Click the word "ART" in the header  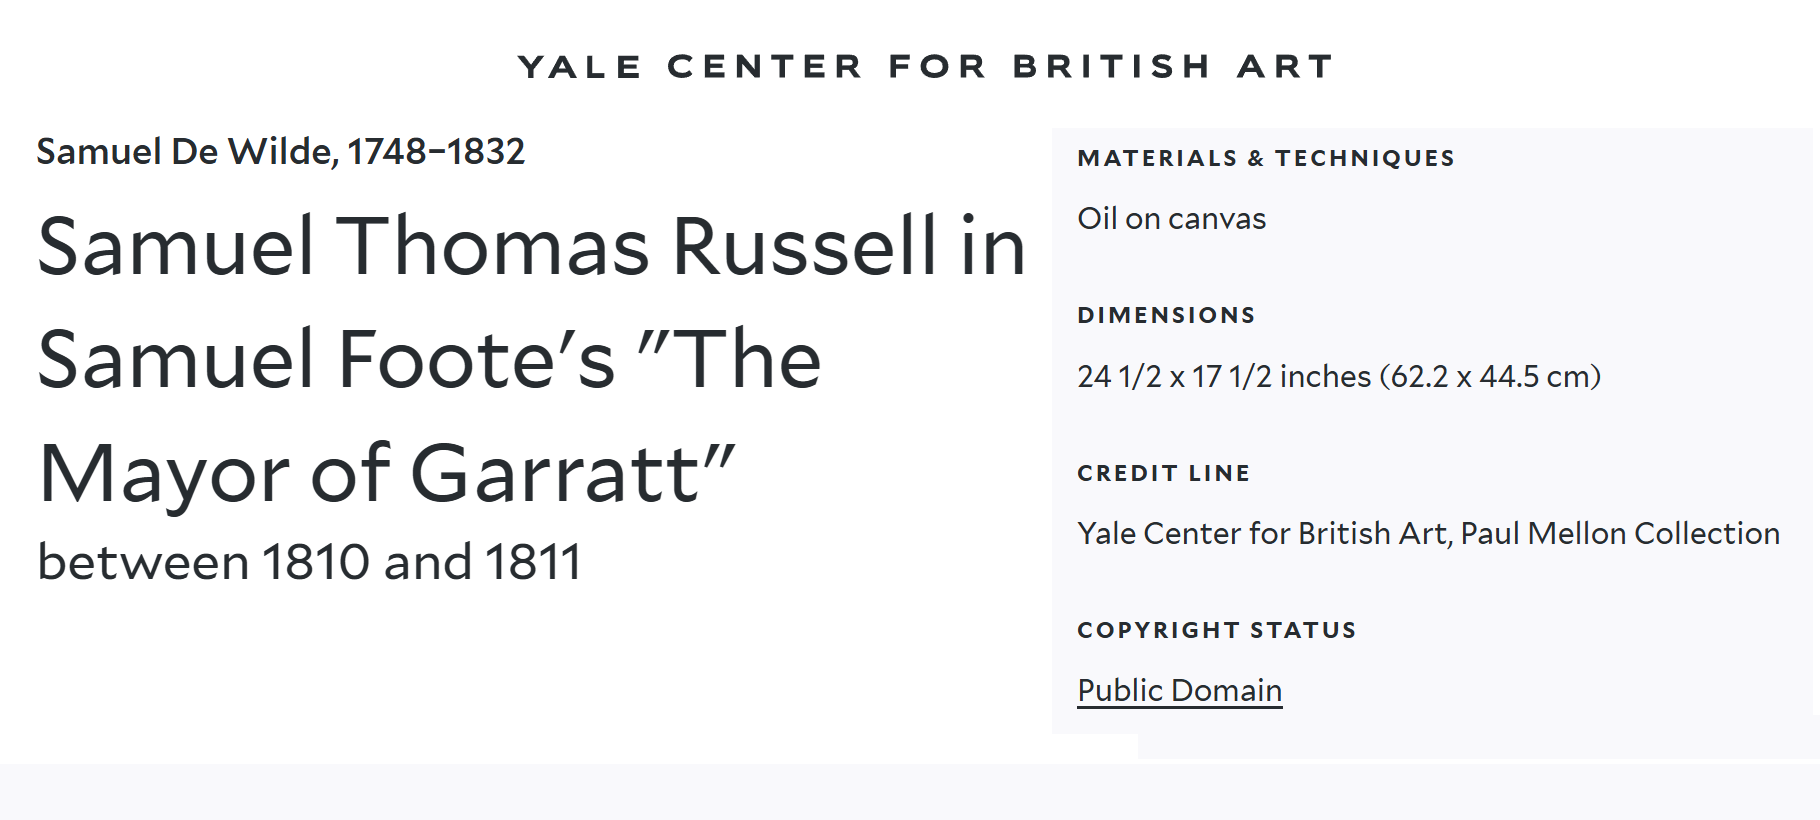click(x=1285, y=66)
